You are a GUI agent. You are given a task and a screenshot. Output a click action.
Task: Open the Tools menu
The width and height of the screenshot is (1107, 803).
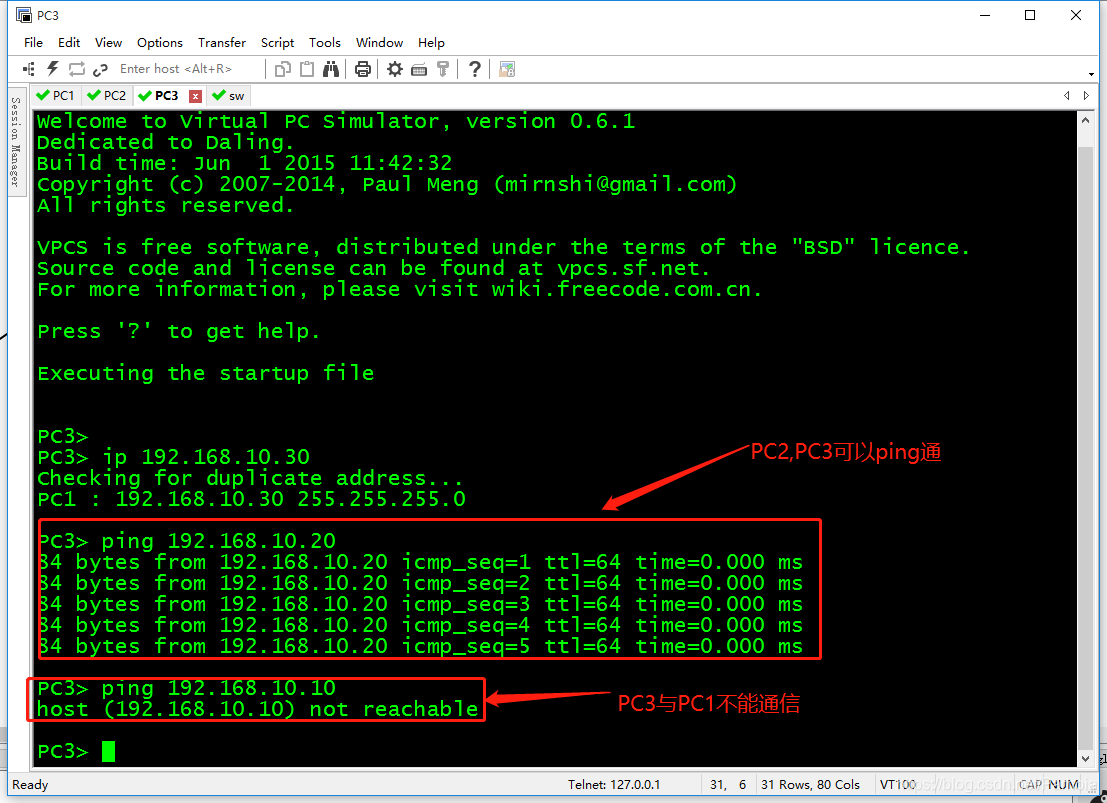tap(325, 42)
